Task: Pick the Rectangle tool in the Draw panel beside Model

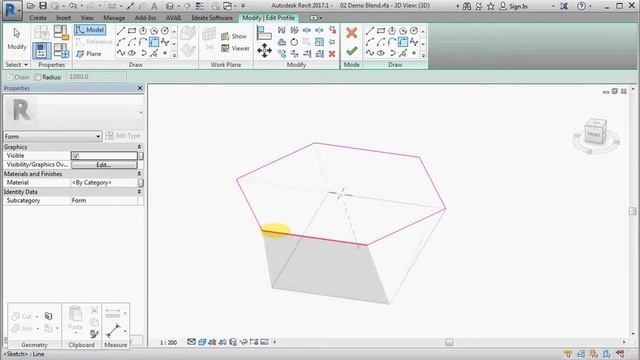Action: click(132, 31)
